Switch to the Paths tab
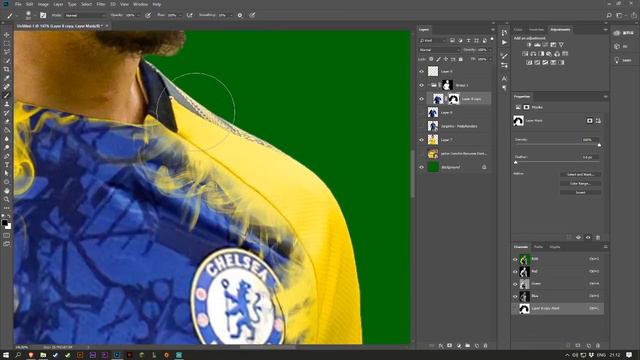640x360 pixels. (x=538, y=247)
